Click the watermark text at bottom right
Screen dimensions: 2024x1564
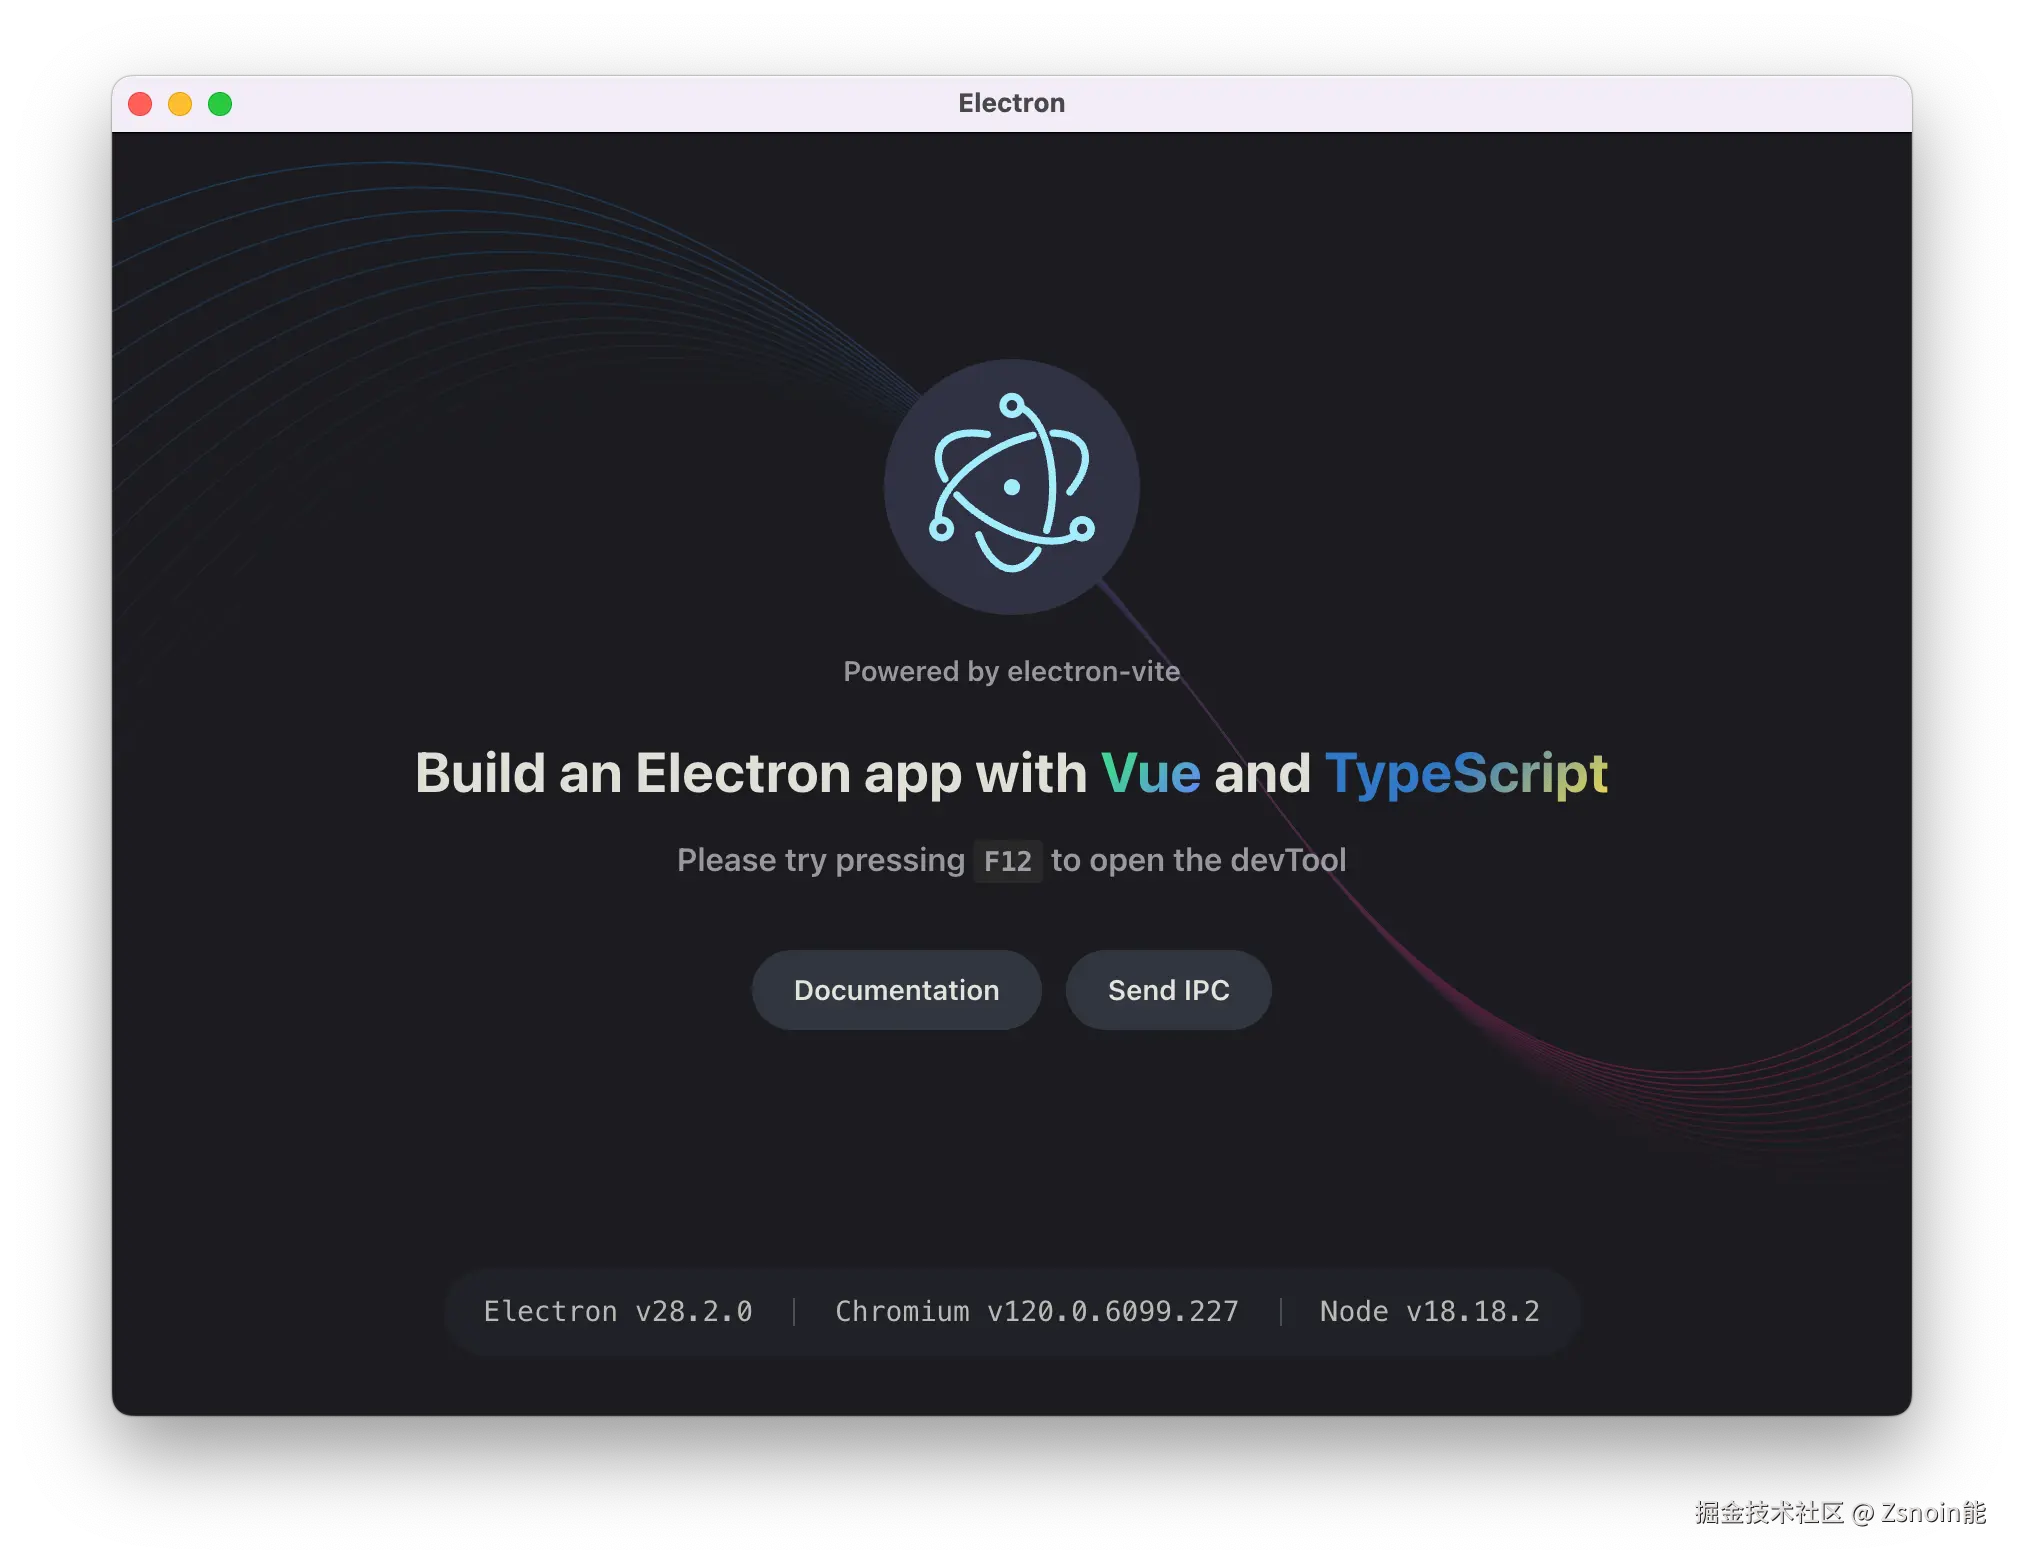coord(1838,1511)
